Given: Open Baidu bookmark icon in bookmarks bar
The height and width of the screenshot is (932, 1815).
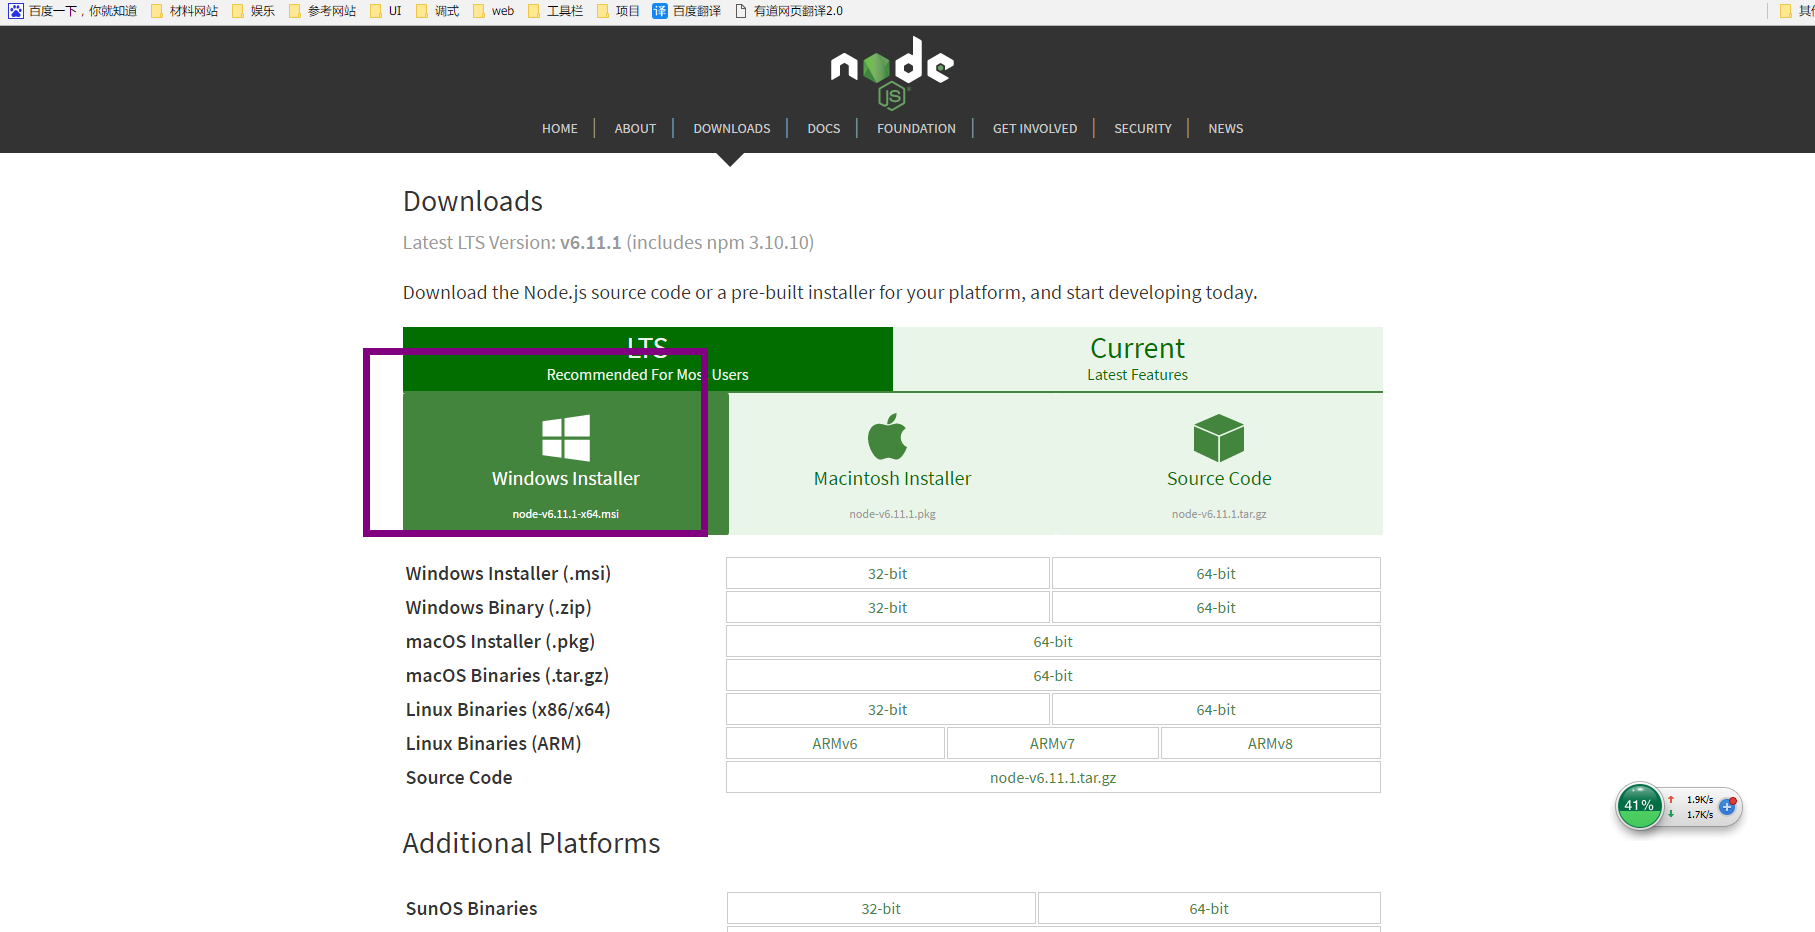Looking at the screenshot, I should (x=16, y=11).
